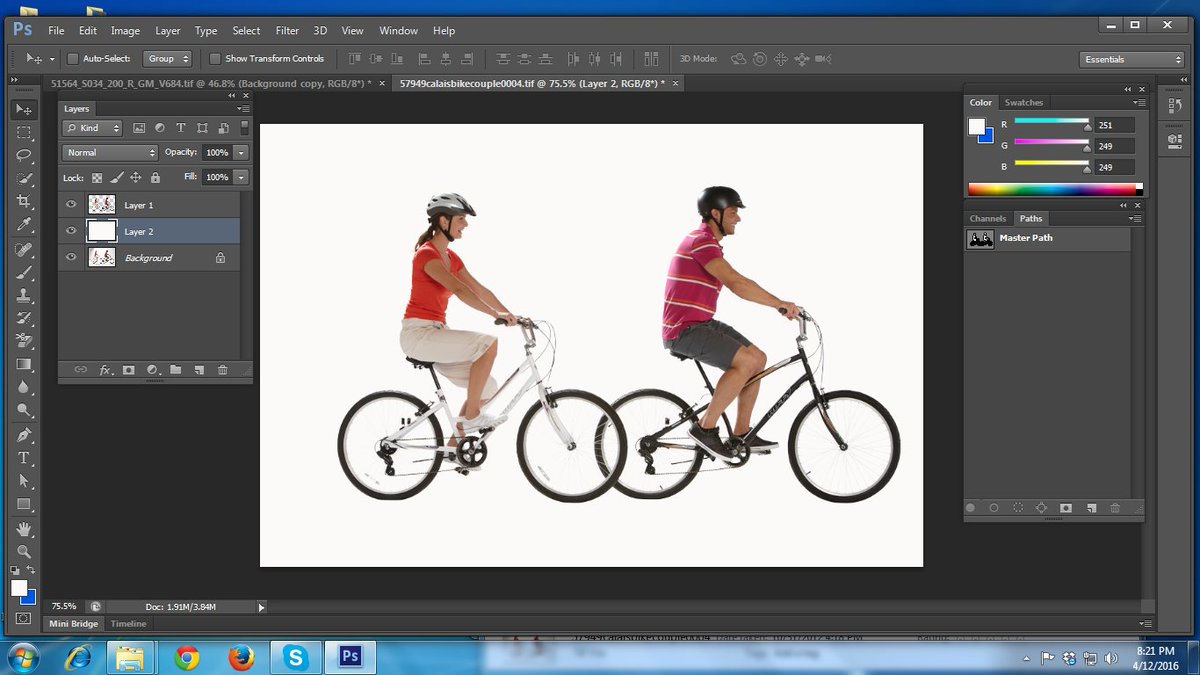The image size is (1200, 675).
Task: Toggle the layer filtering switch
Action: 245,128
